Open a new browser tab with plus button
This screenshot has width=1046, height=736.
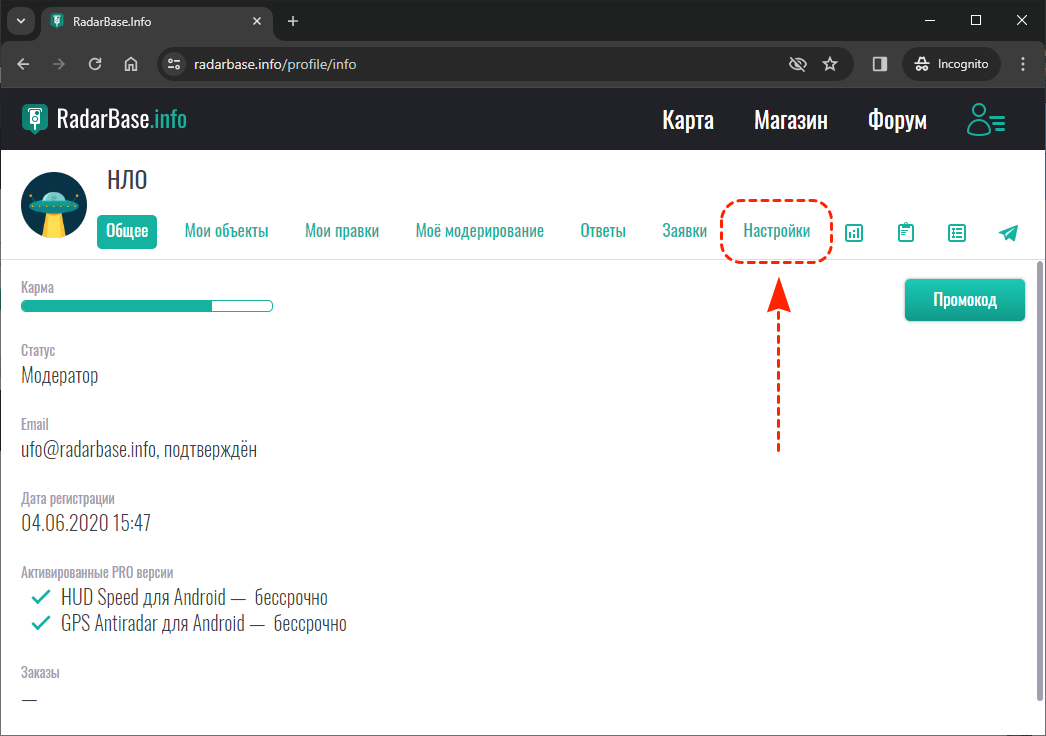(x=292, y=21)
